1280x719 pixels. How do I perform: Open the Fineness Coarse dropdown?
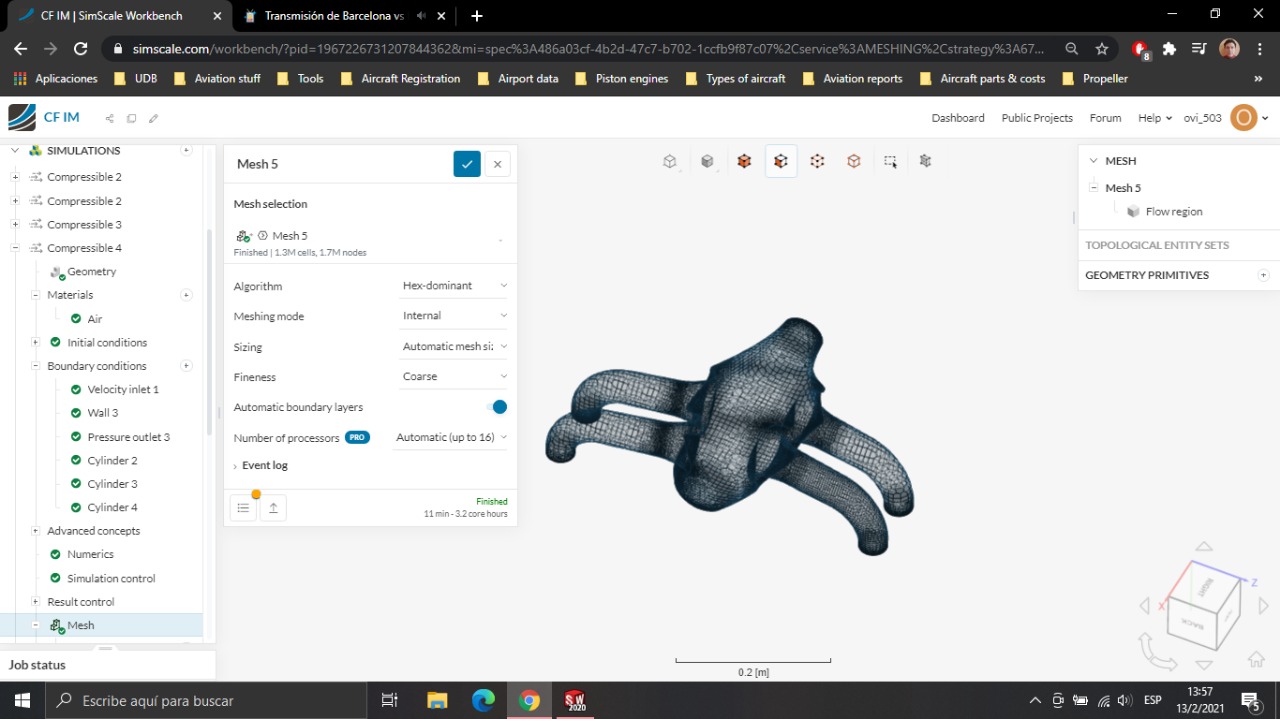coord(454,377)
